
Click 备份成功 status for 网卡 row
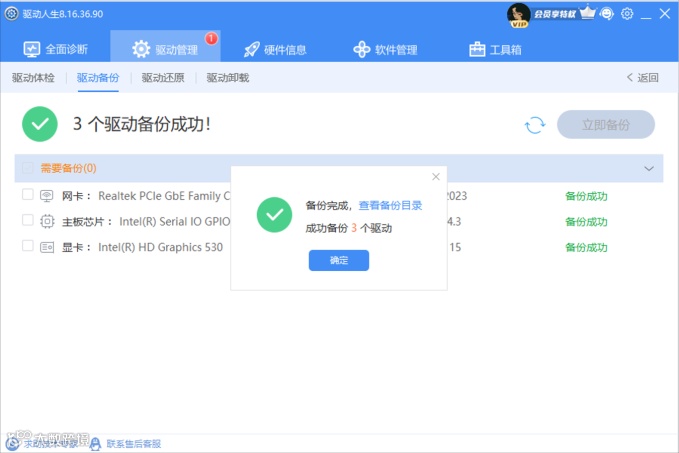(586, 196)
